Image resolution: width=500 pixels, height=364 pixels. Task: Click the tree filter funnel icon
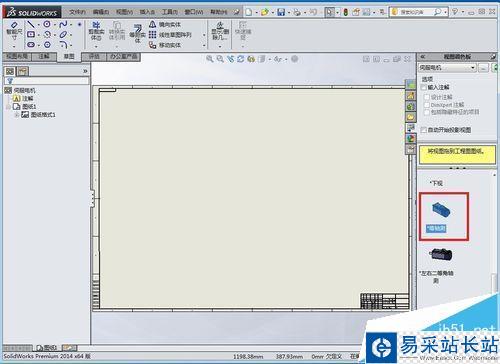(x=10, y=81)
